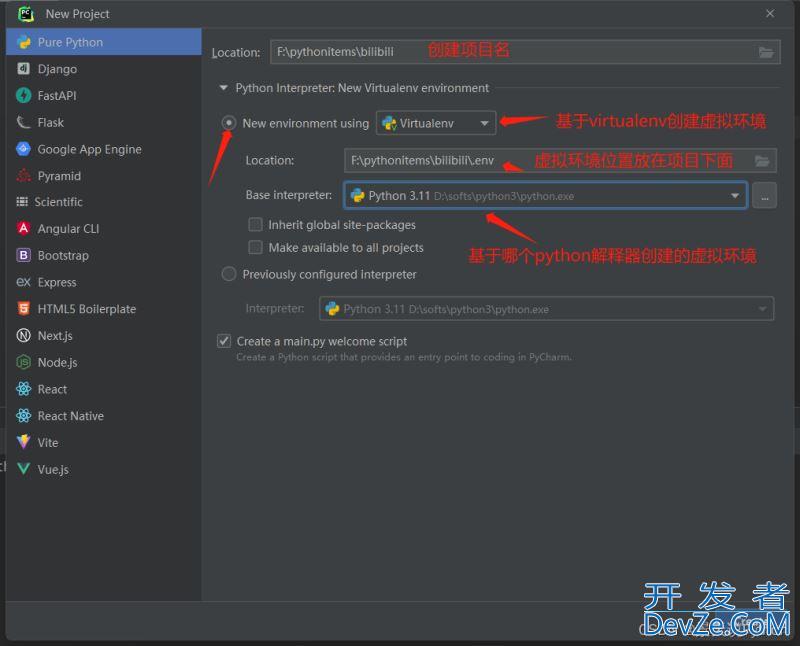Viewport: 800px width, 646px height.
Task: Choose Scientific in project type list
Action: [104, 202]
